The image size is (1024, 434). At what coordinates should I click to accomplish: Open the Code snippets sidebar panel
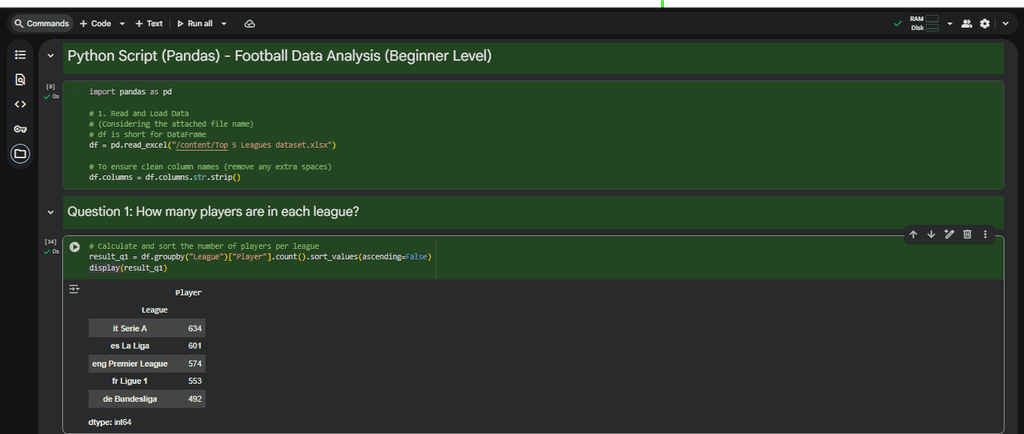[x=20, y=104]
